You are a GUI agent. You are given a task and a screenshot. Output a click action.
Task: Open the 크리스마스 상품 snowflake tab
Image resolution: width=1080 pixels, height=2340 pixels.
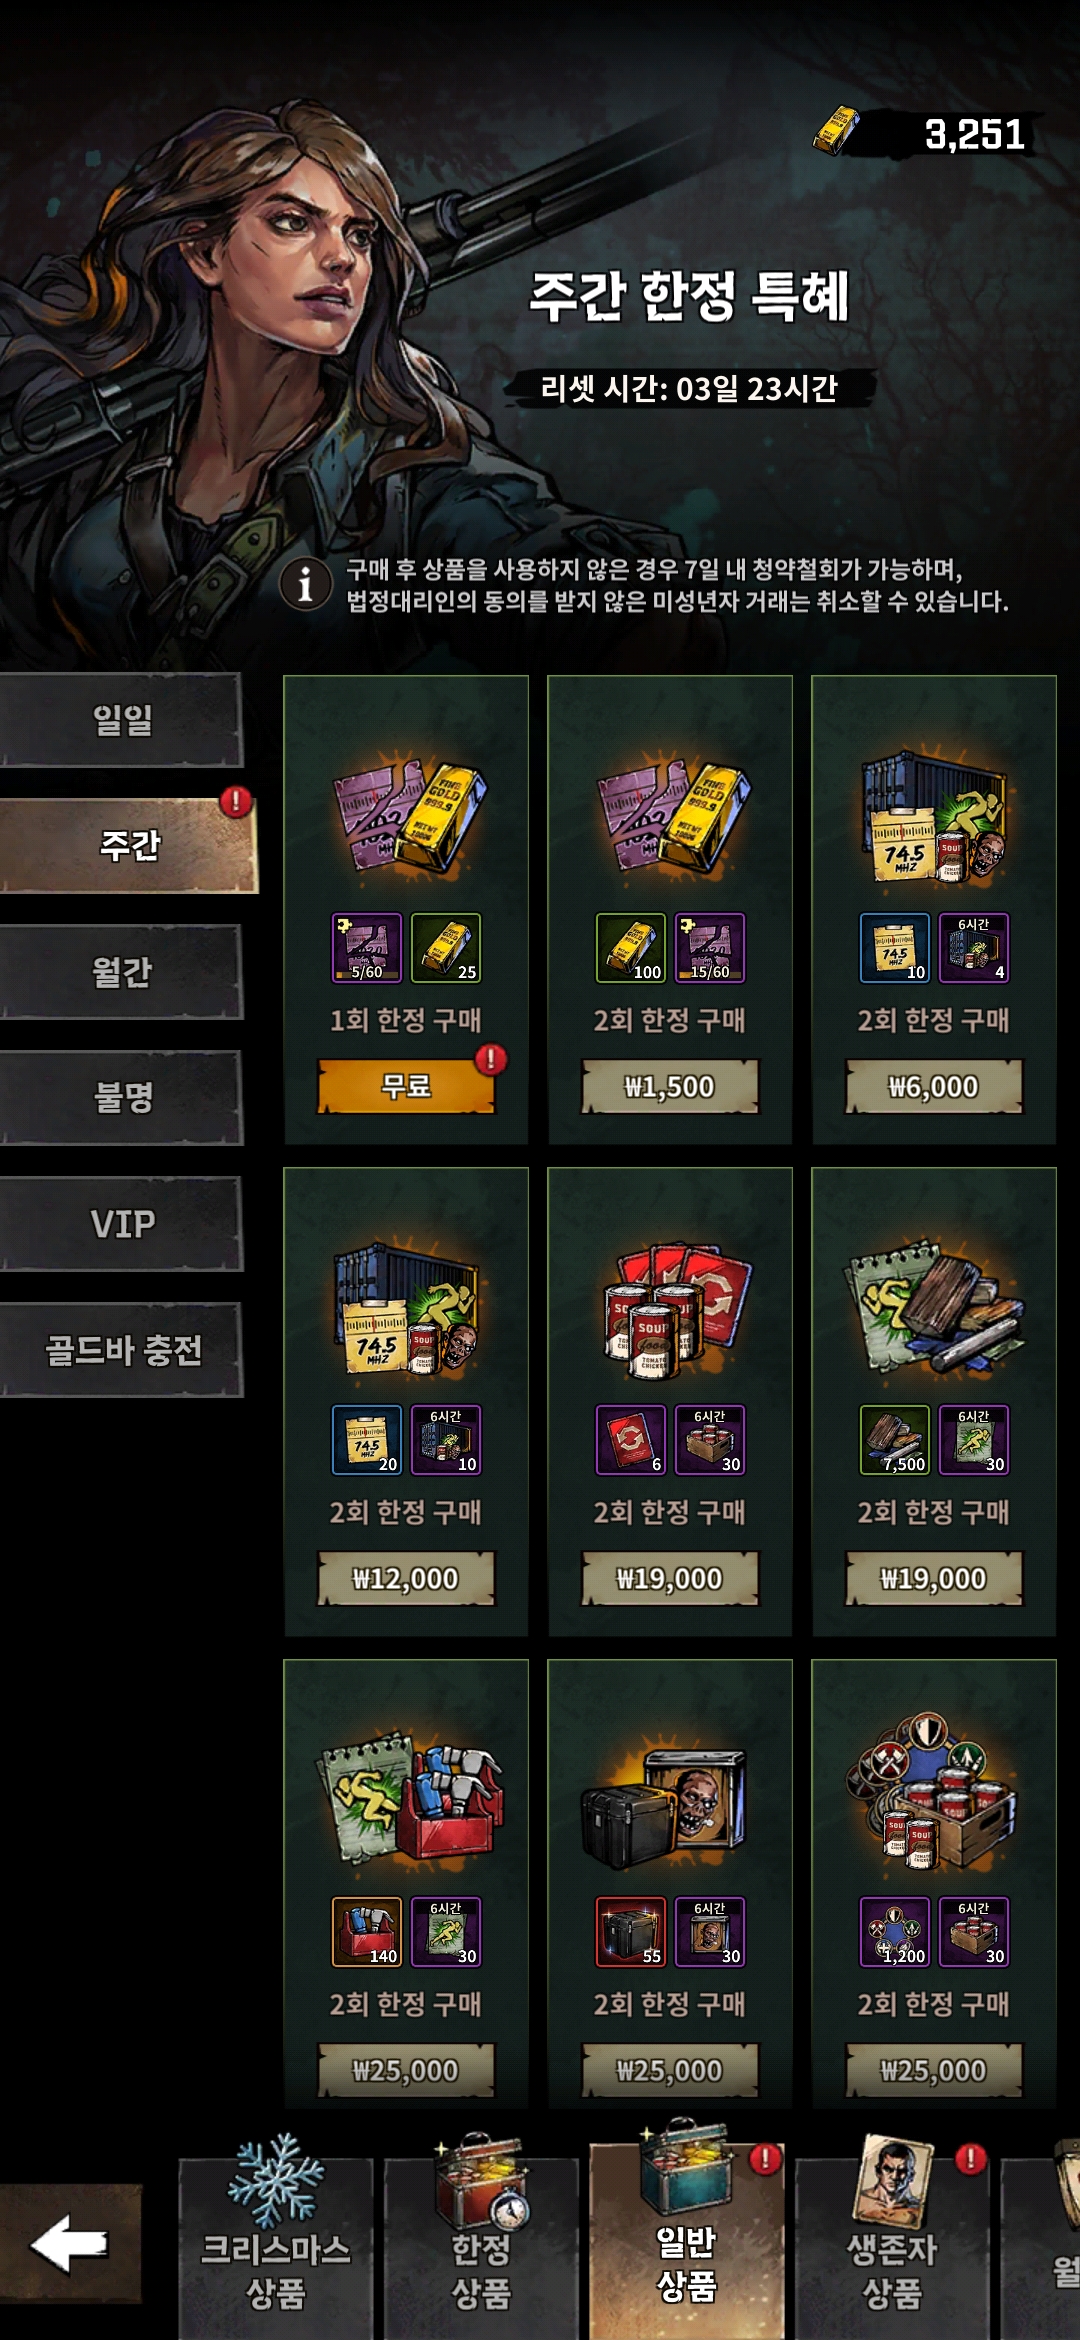[276, 2235]
